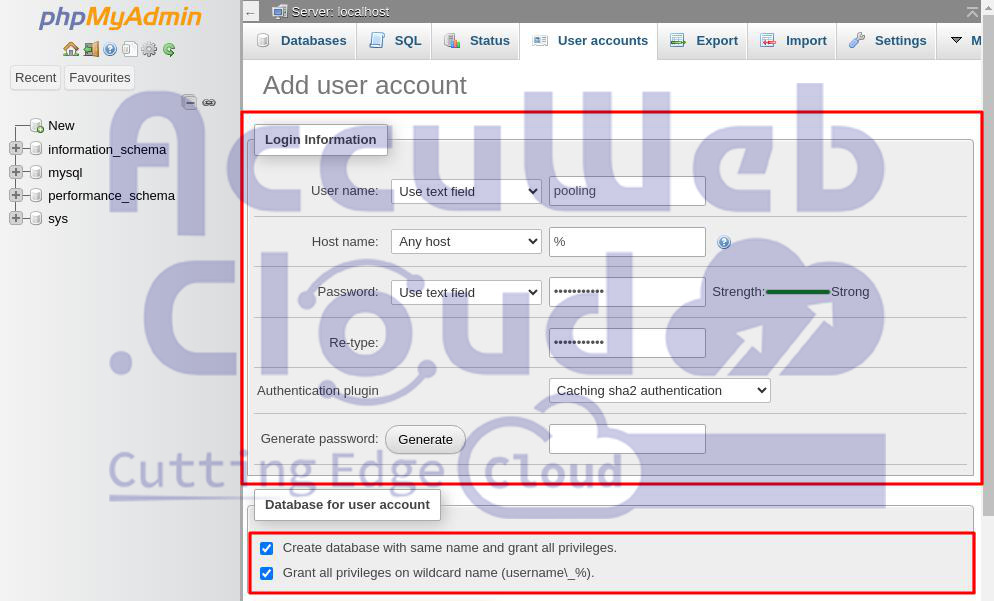
Task: Click the sys database cylinder icon
Action: (x=36, y=219)
